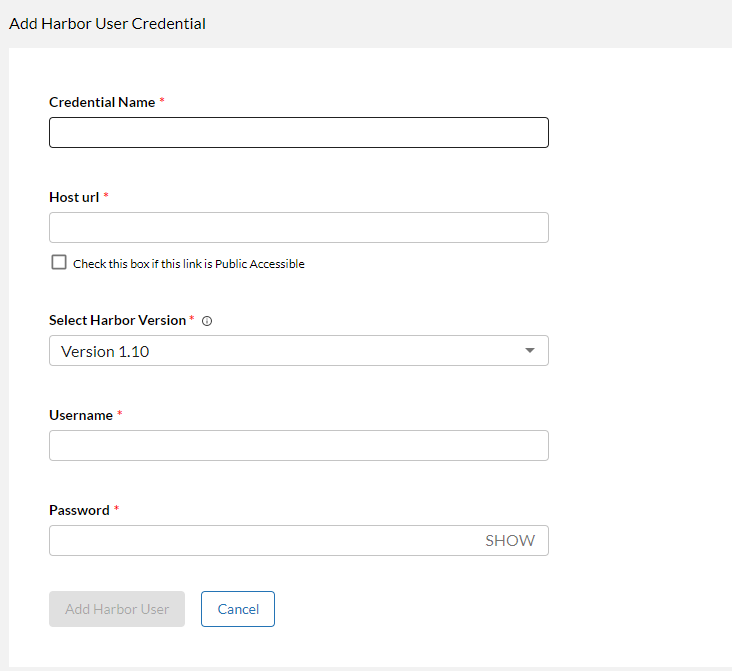Focus the Credential Name input field
Viewport: 732px width, 671px height.
click(x=298, y=133)
